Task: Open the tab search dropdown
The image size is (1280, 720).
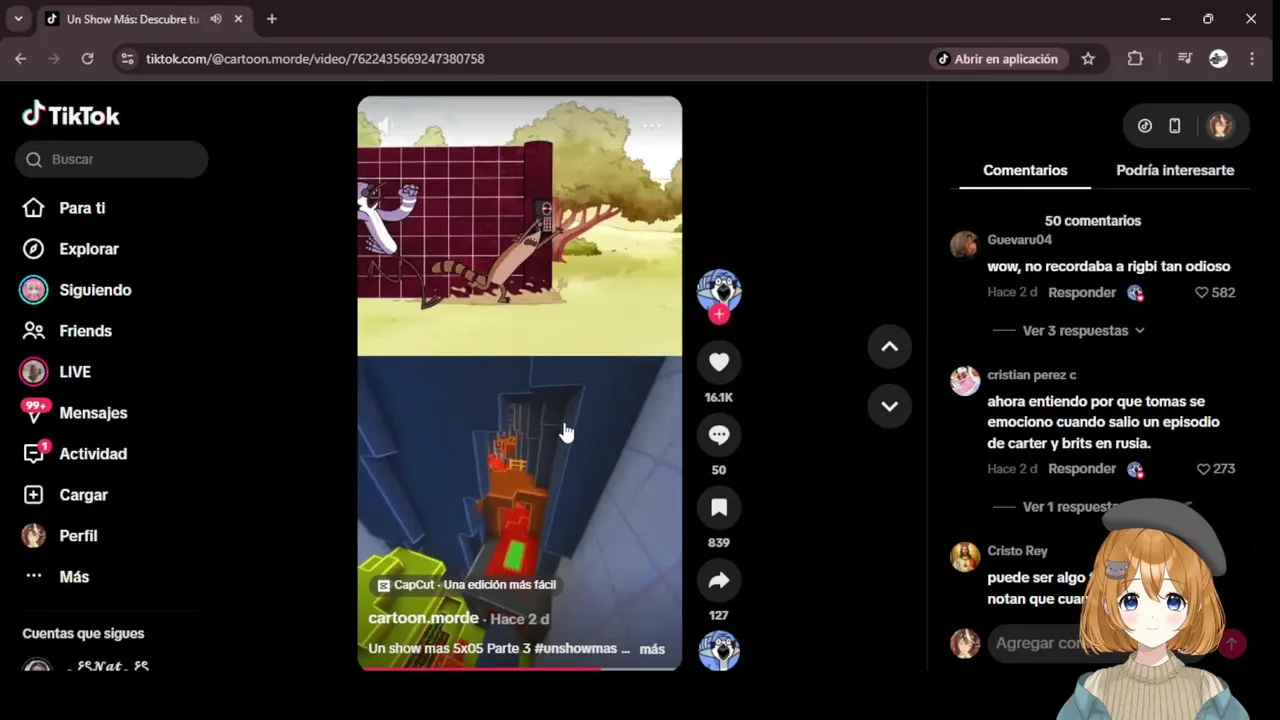Action: (18, 19)
